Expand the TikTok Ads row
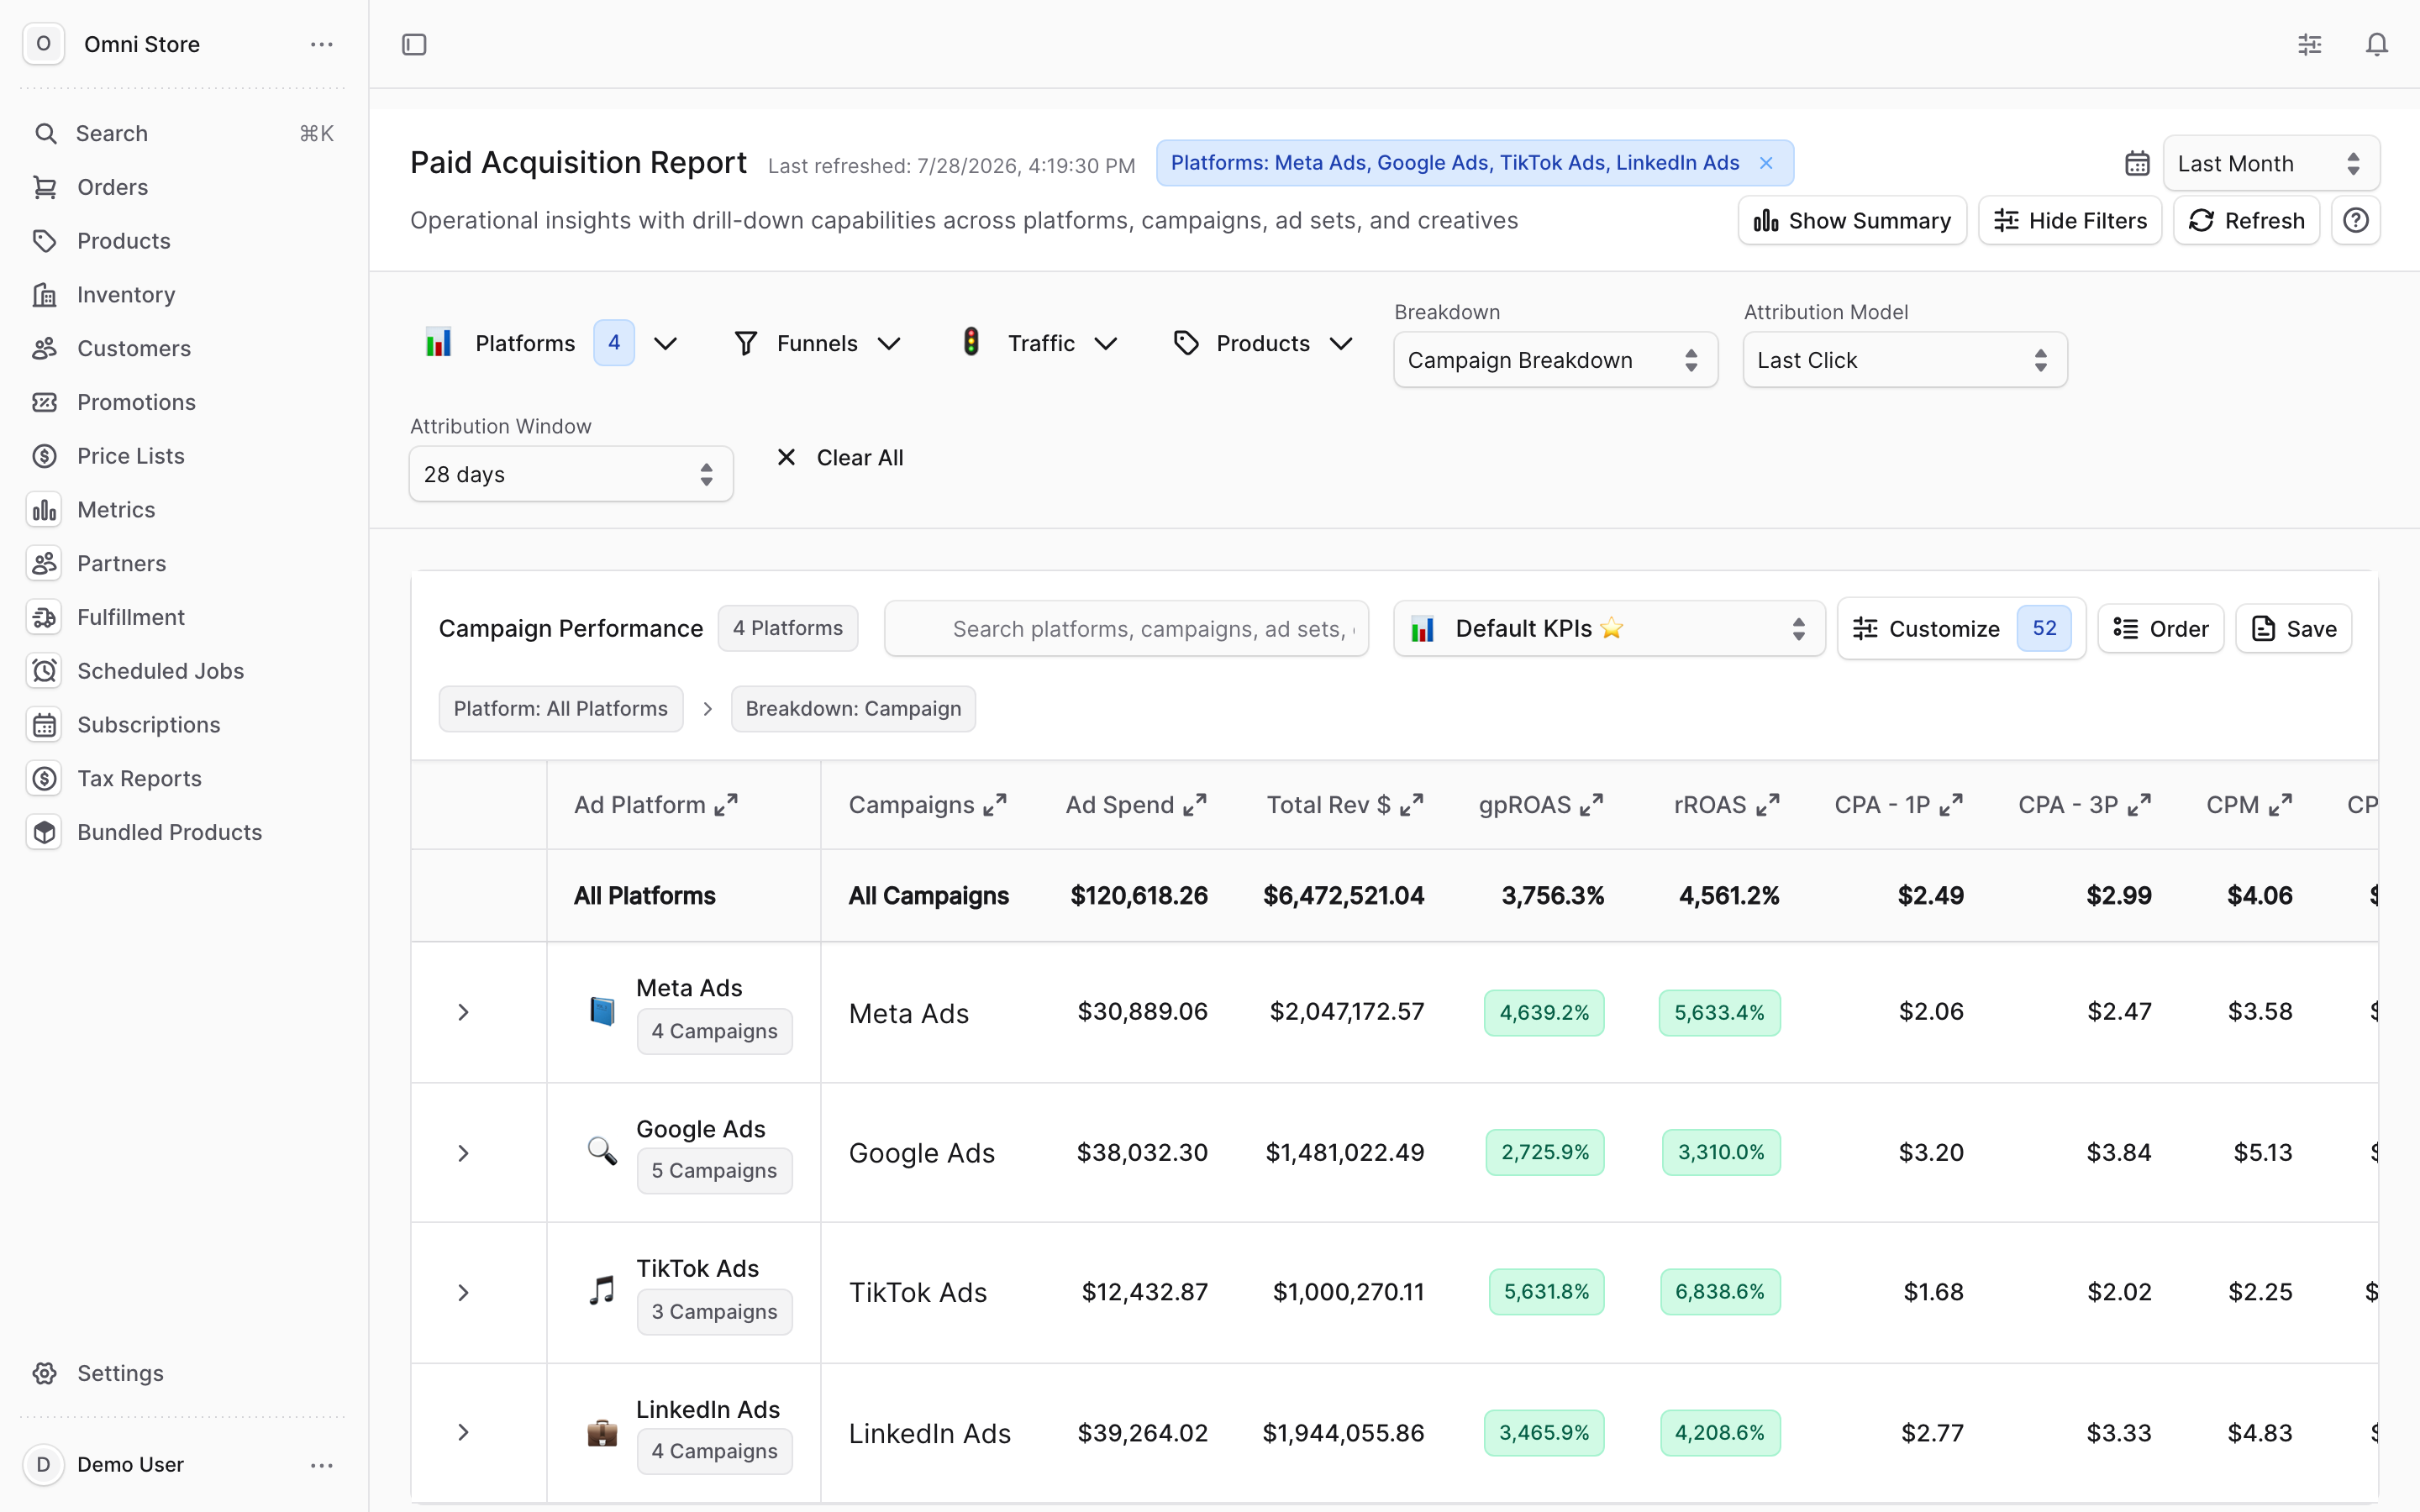The height and width of the screenshot is (1512, 2420). 463,1292
